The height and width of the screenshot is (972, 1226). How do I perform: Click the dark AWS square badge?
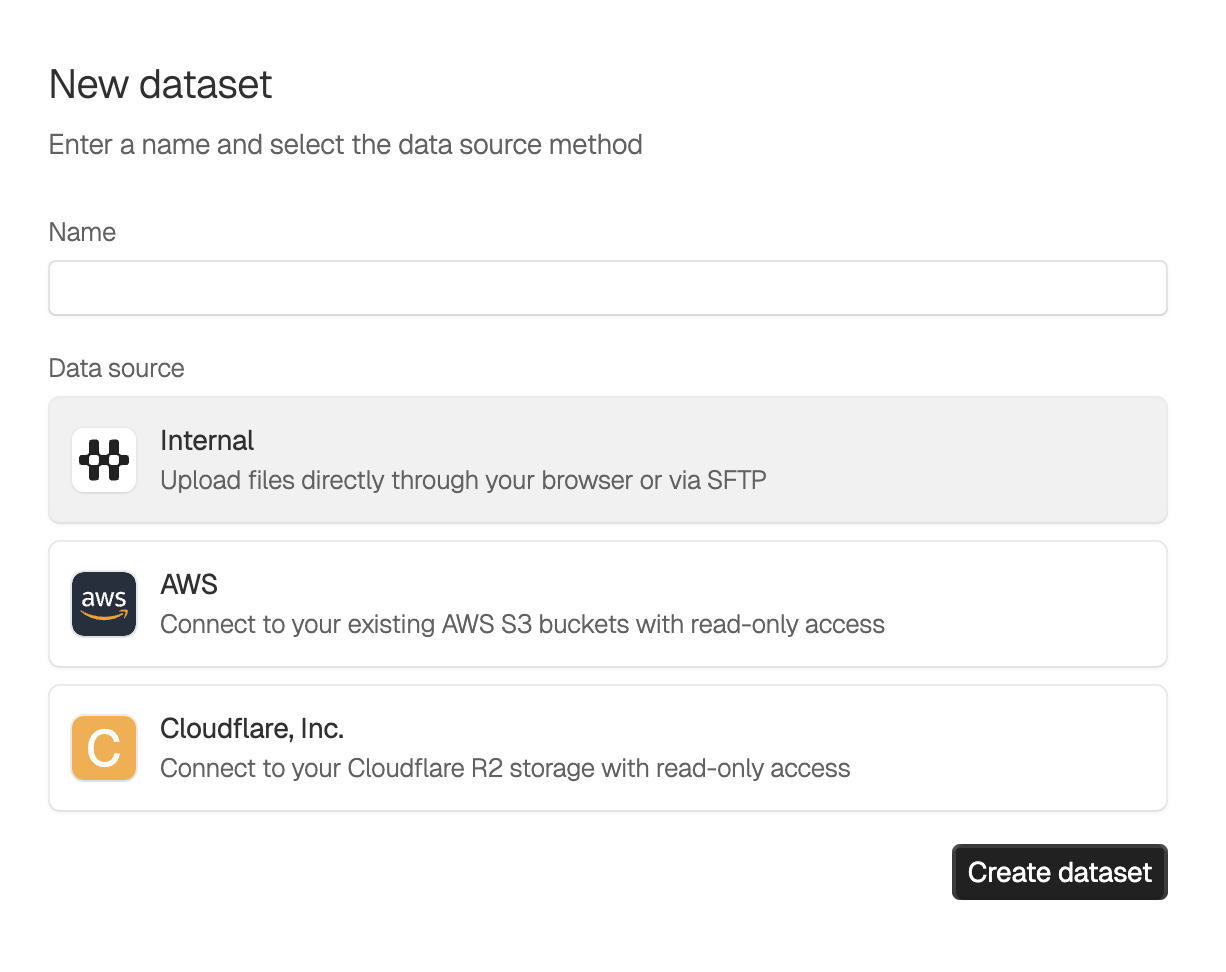(x=104, y=604)
